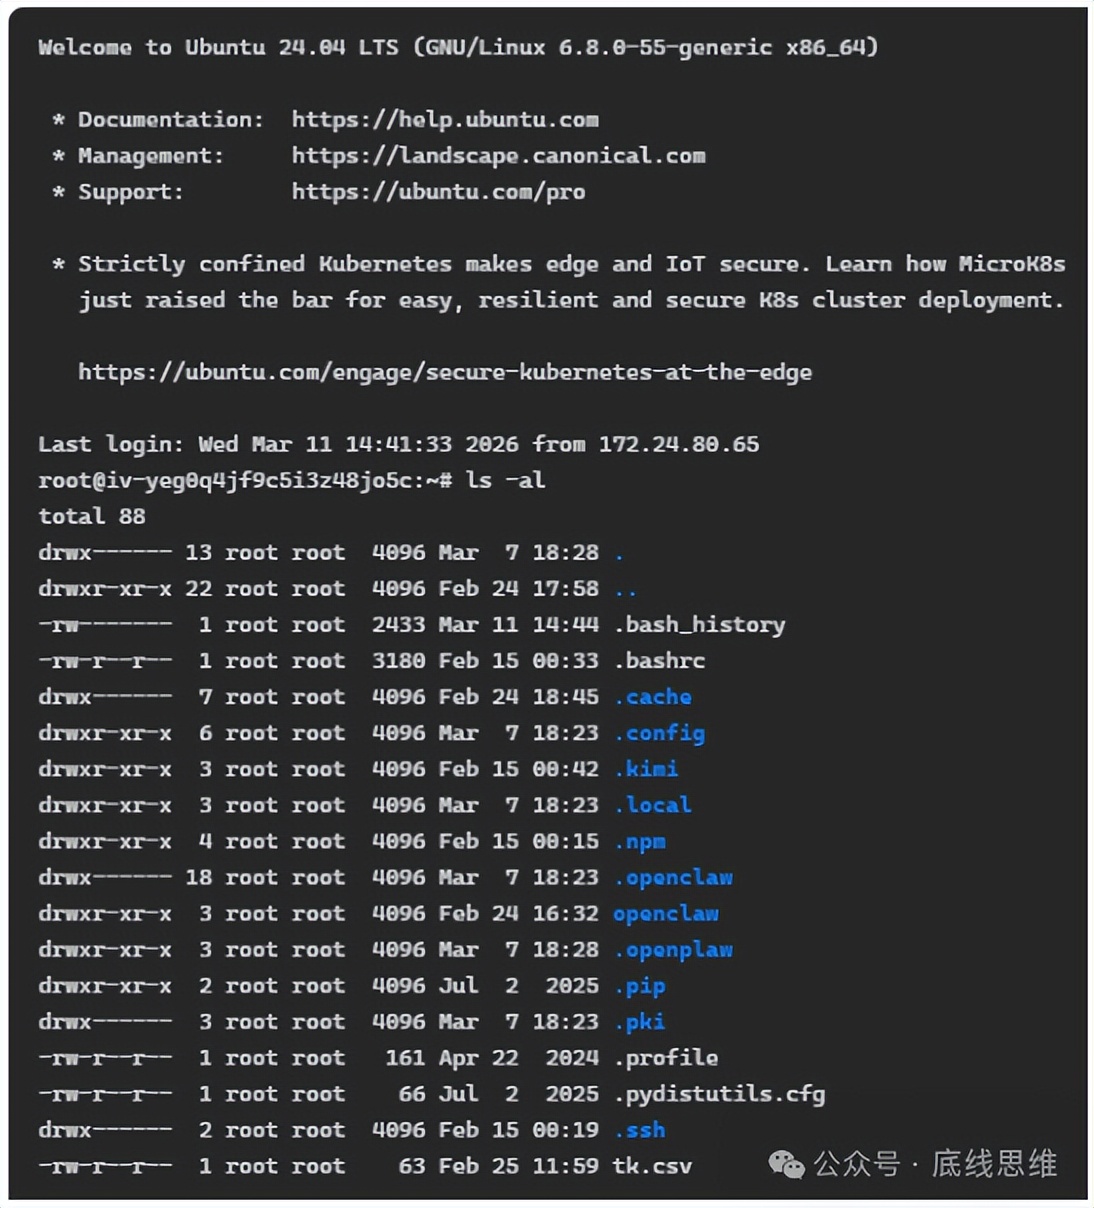The width and height of the screenshot is (1094, 1208).
Task: Click the 172.24.80.65 login IP address
Action: (x=679, y=444)
